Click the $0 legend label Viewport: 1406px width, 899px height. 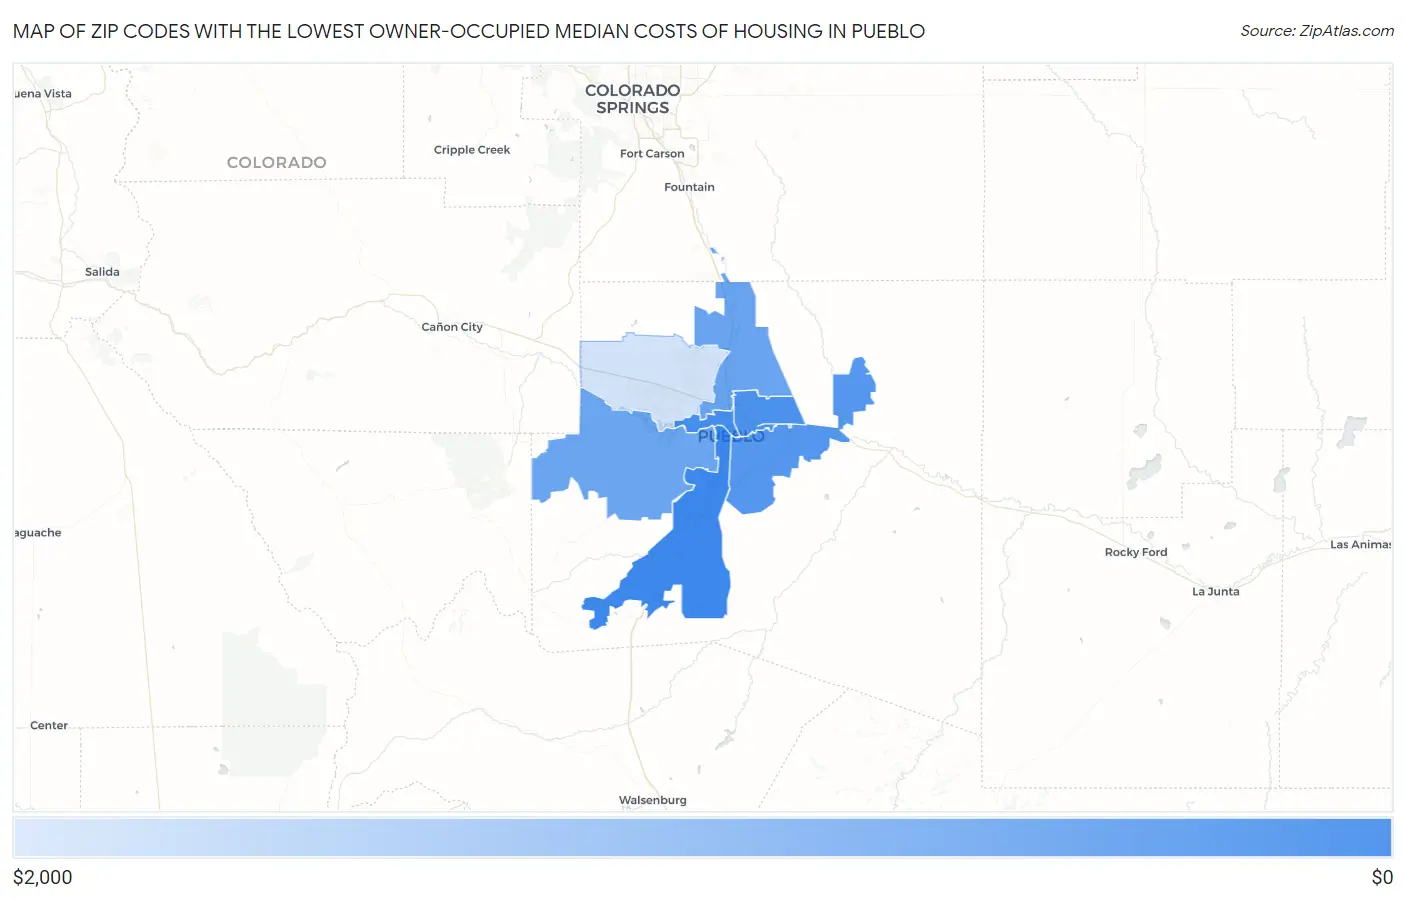pyautogui.click(x=1382, y=878)
